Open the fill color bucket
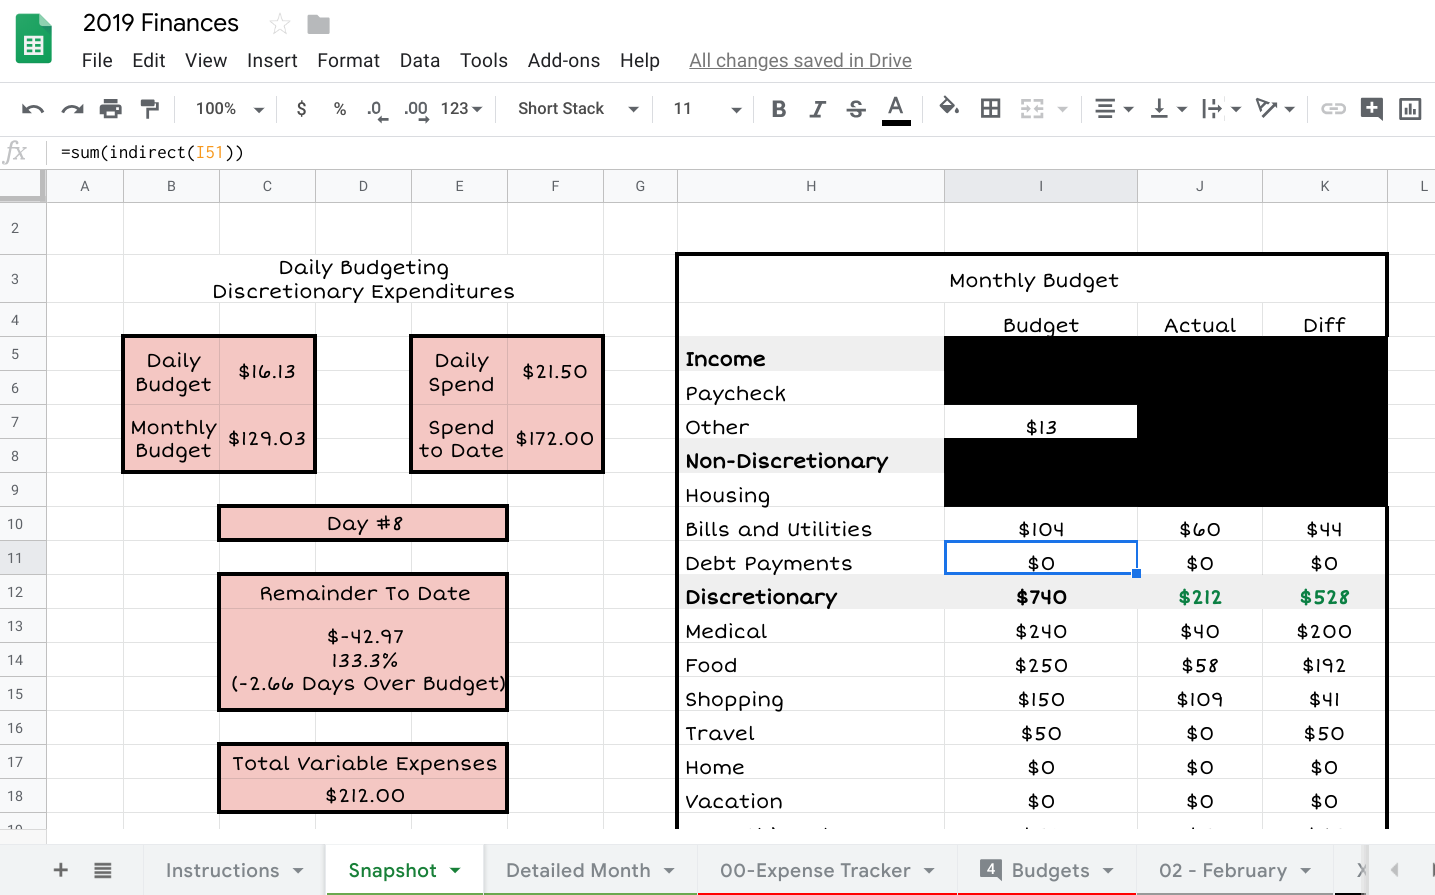Image resolution: width=1435 pixels, height=895 pixels. (949, 108)
